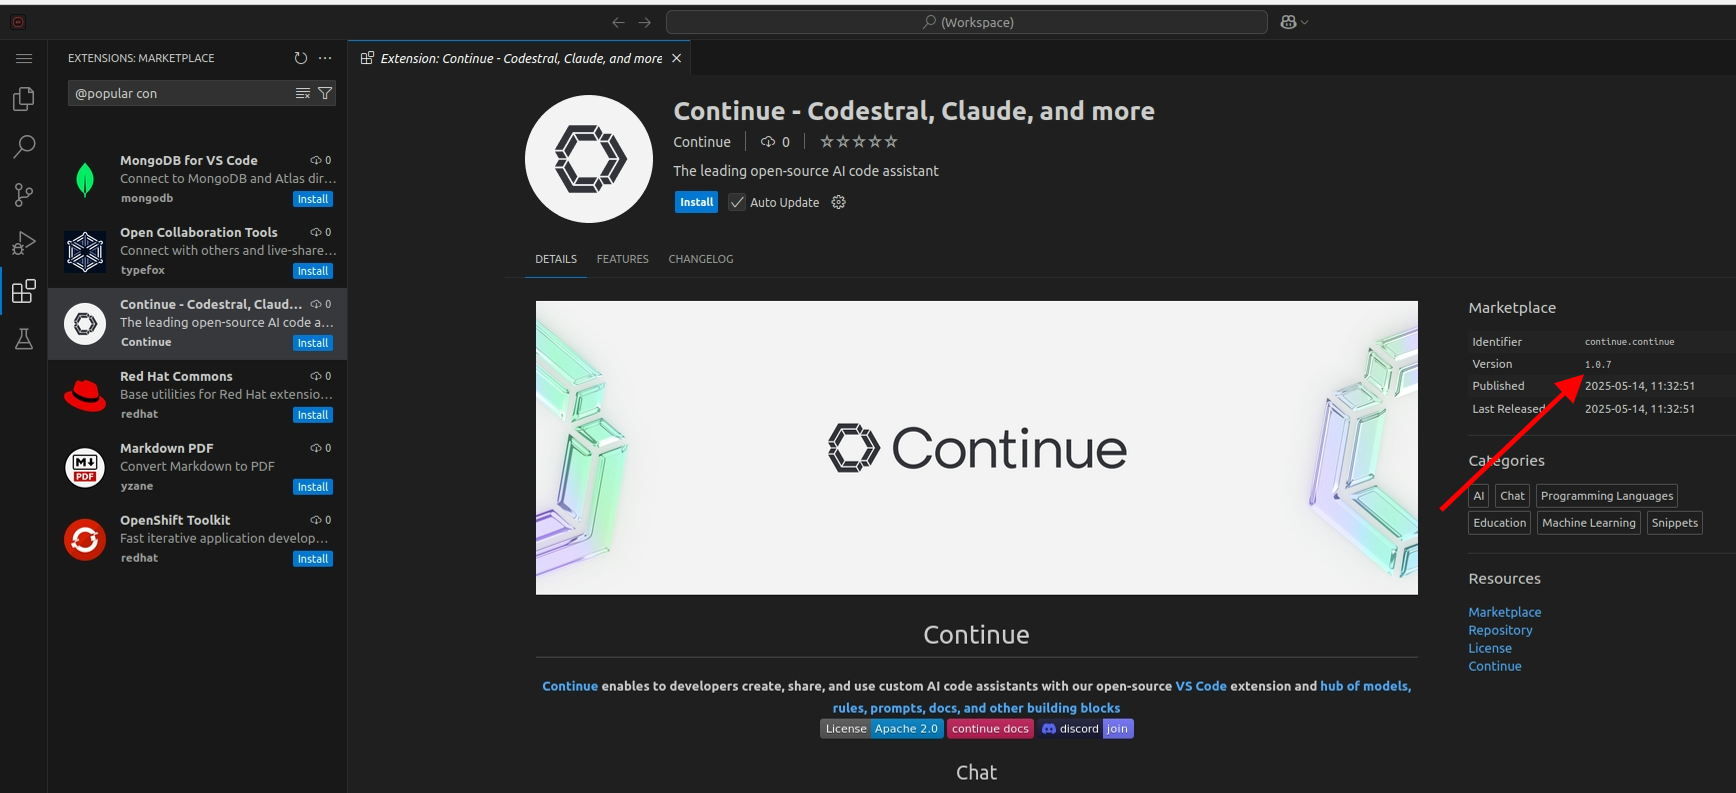Viewport: 1736px width, 793px height.
Task: Open Views and More Actions ellipsis
Action: 325,58
